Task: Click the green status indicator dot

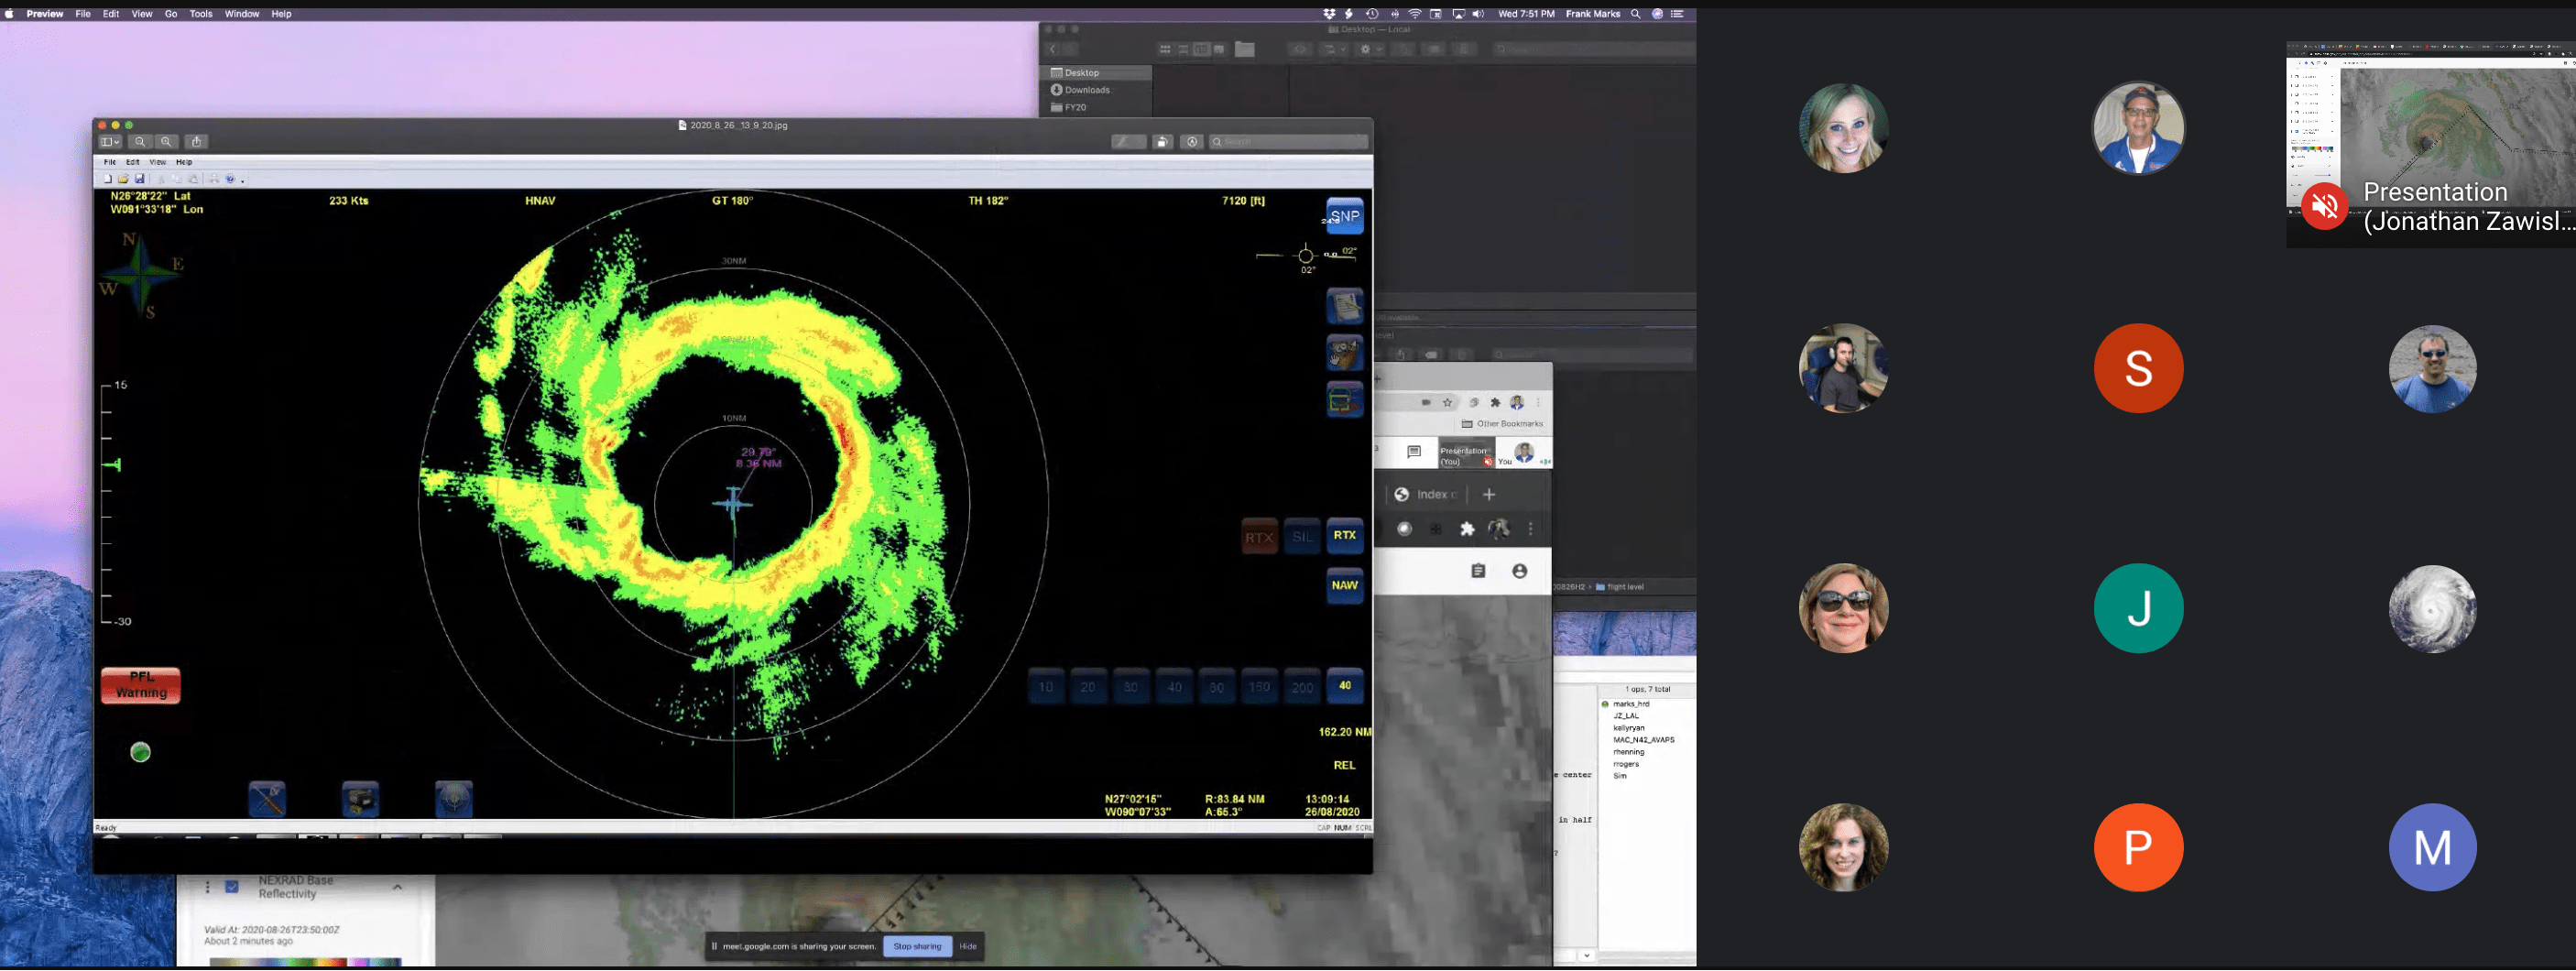Action: pyautogui.click(x=141, y=753)
